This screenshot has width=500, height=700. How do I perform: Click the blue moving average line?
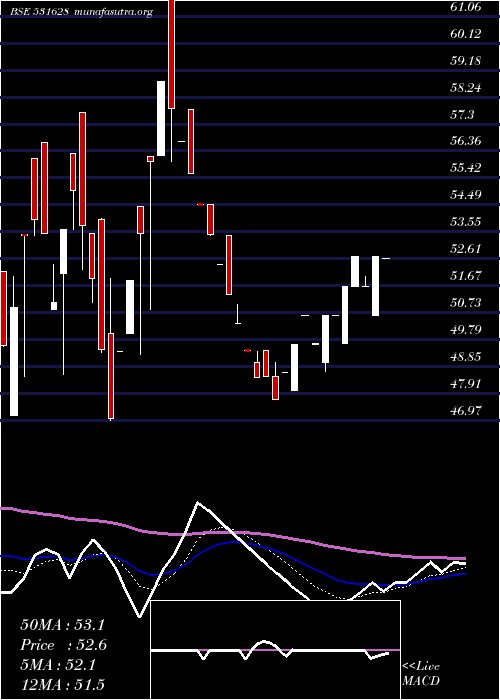(232, 542)
